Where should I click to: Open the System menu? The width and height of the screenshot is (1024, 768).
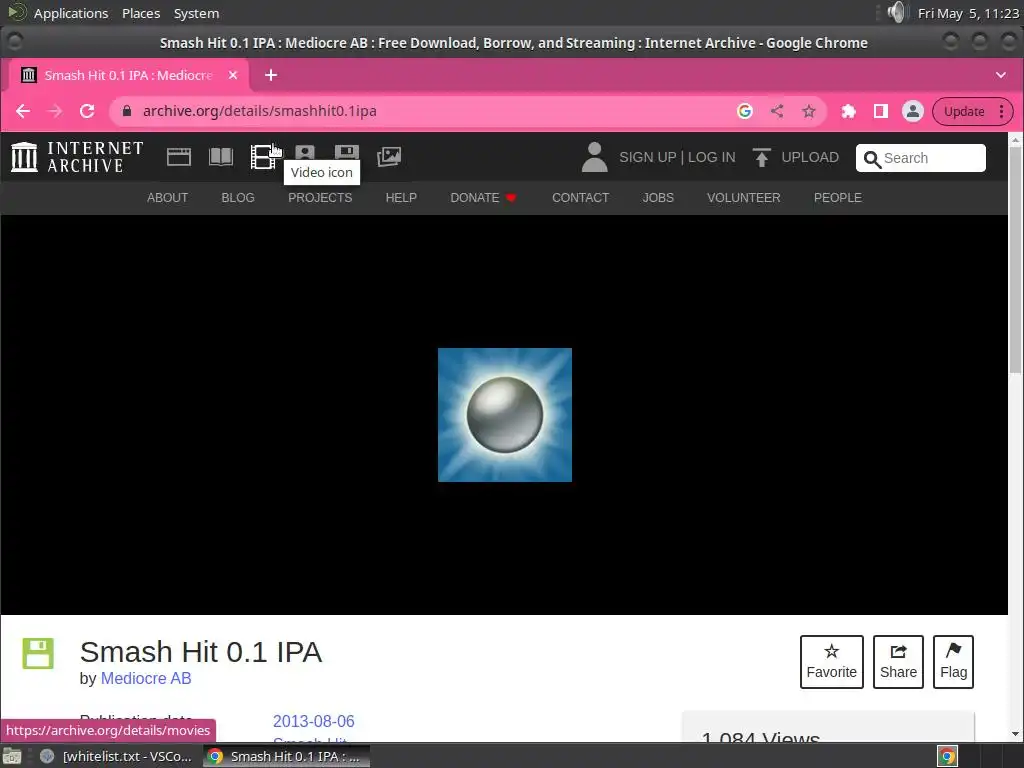(196, 13)
